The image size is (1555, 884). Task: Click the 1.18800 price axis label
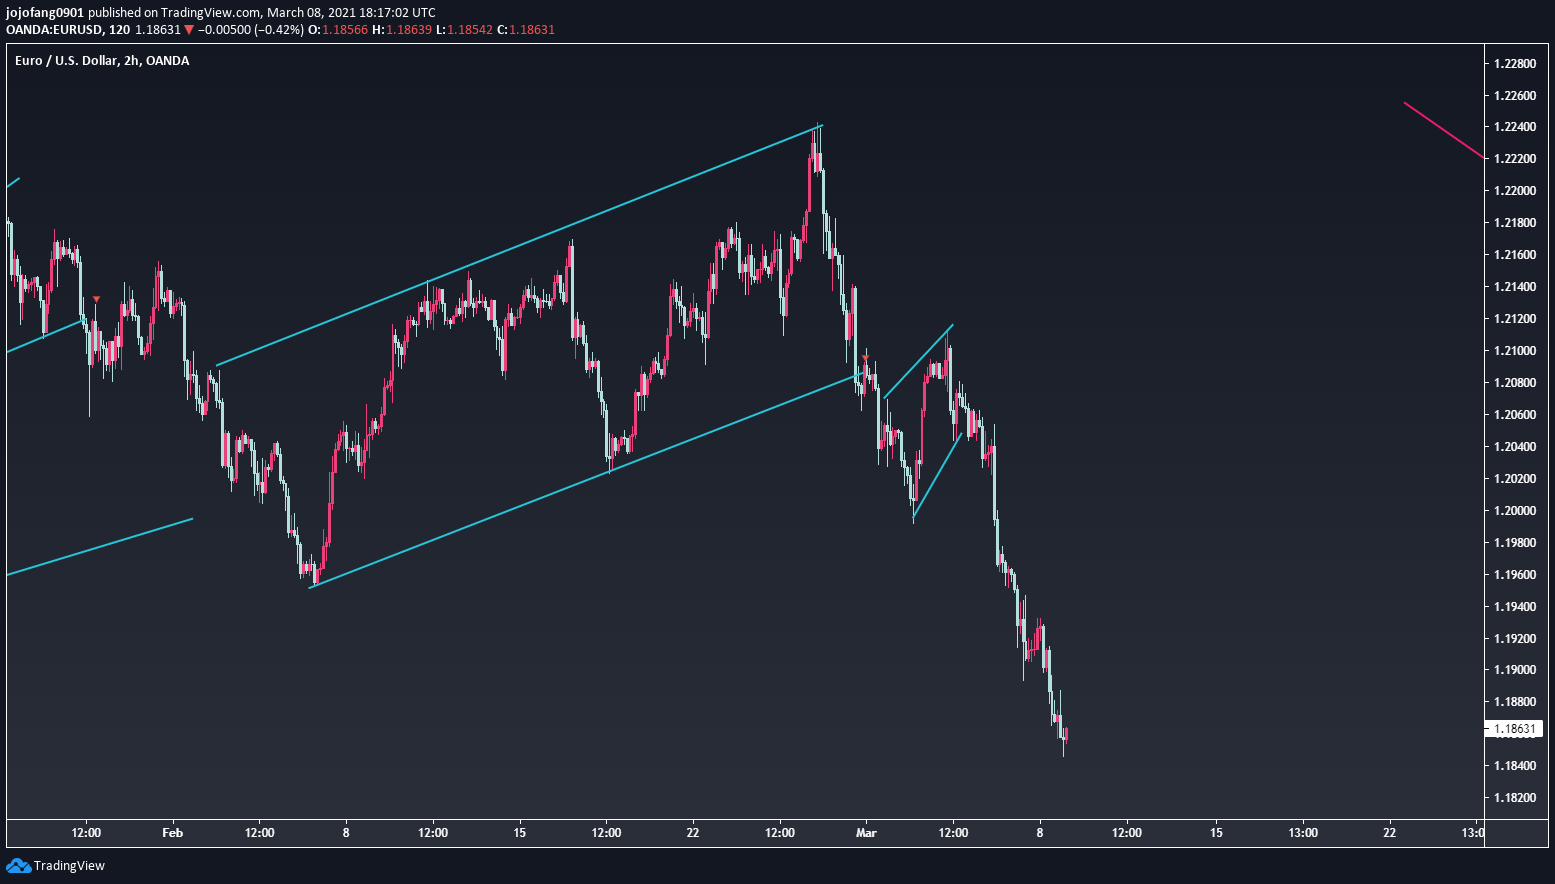coord(1514,702)
